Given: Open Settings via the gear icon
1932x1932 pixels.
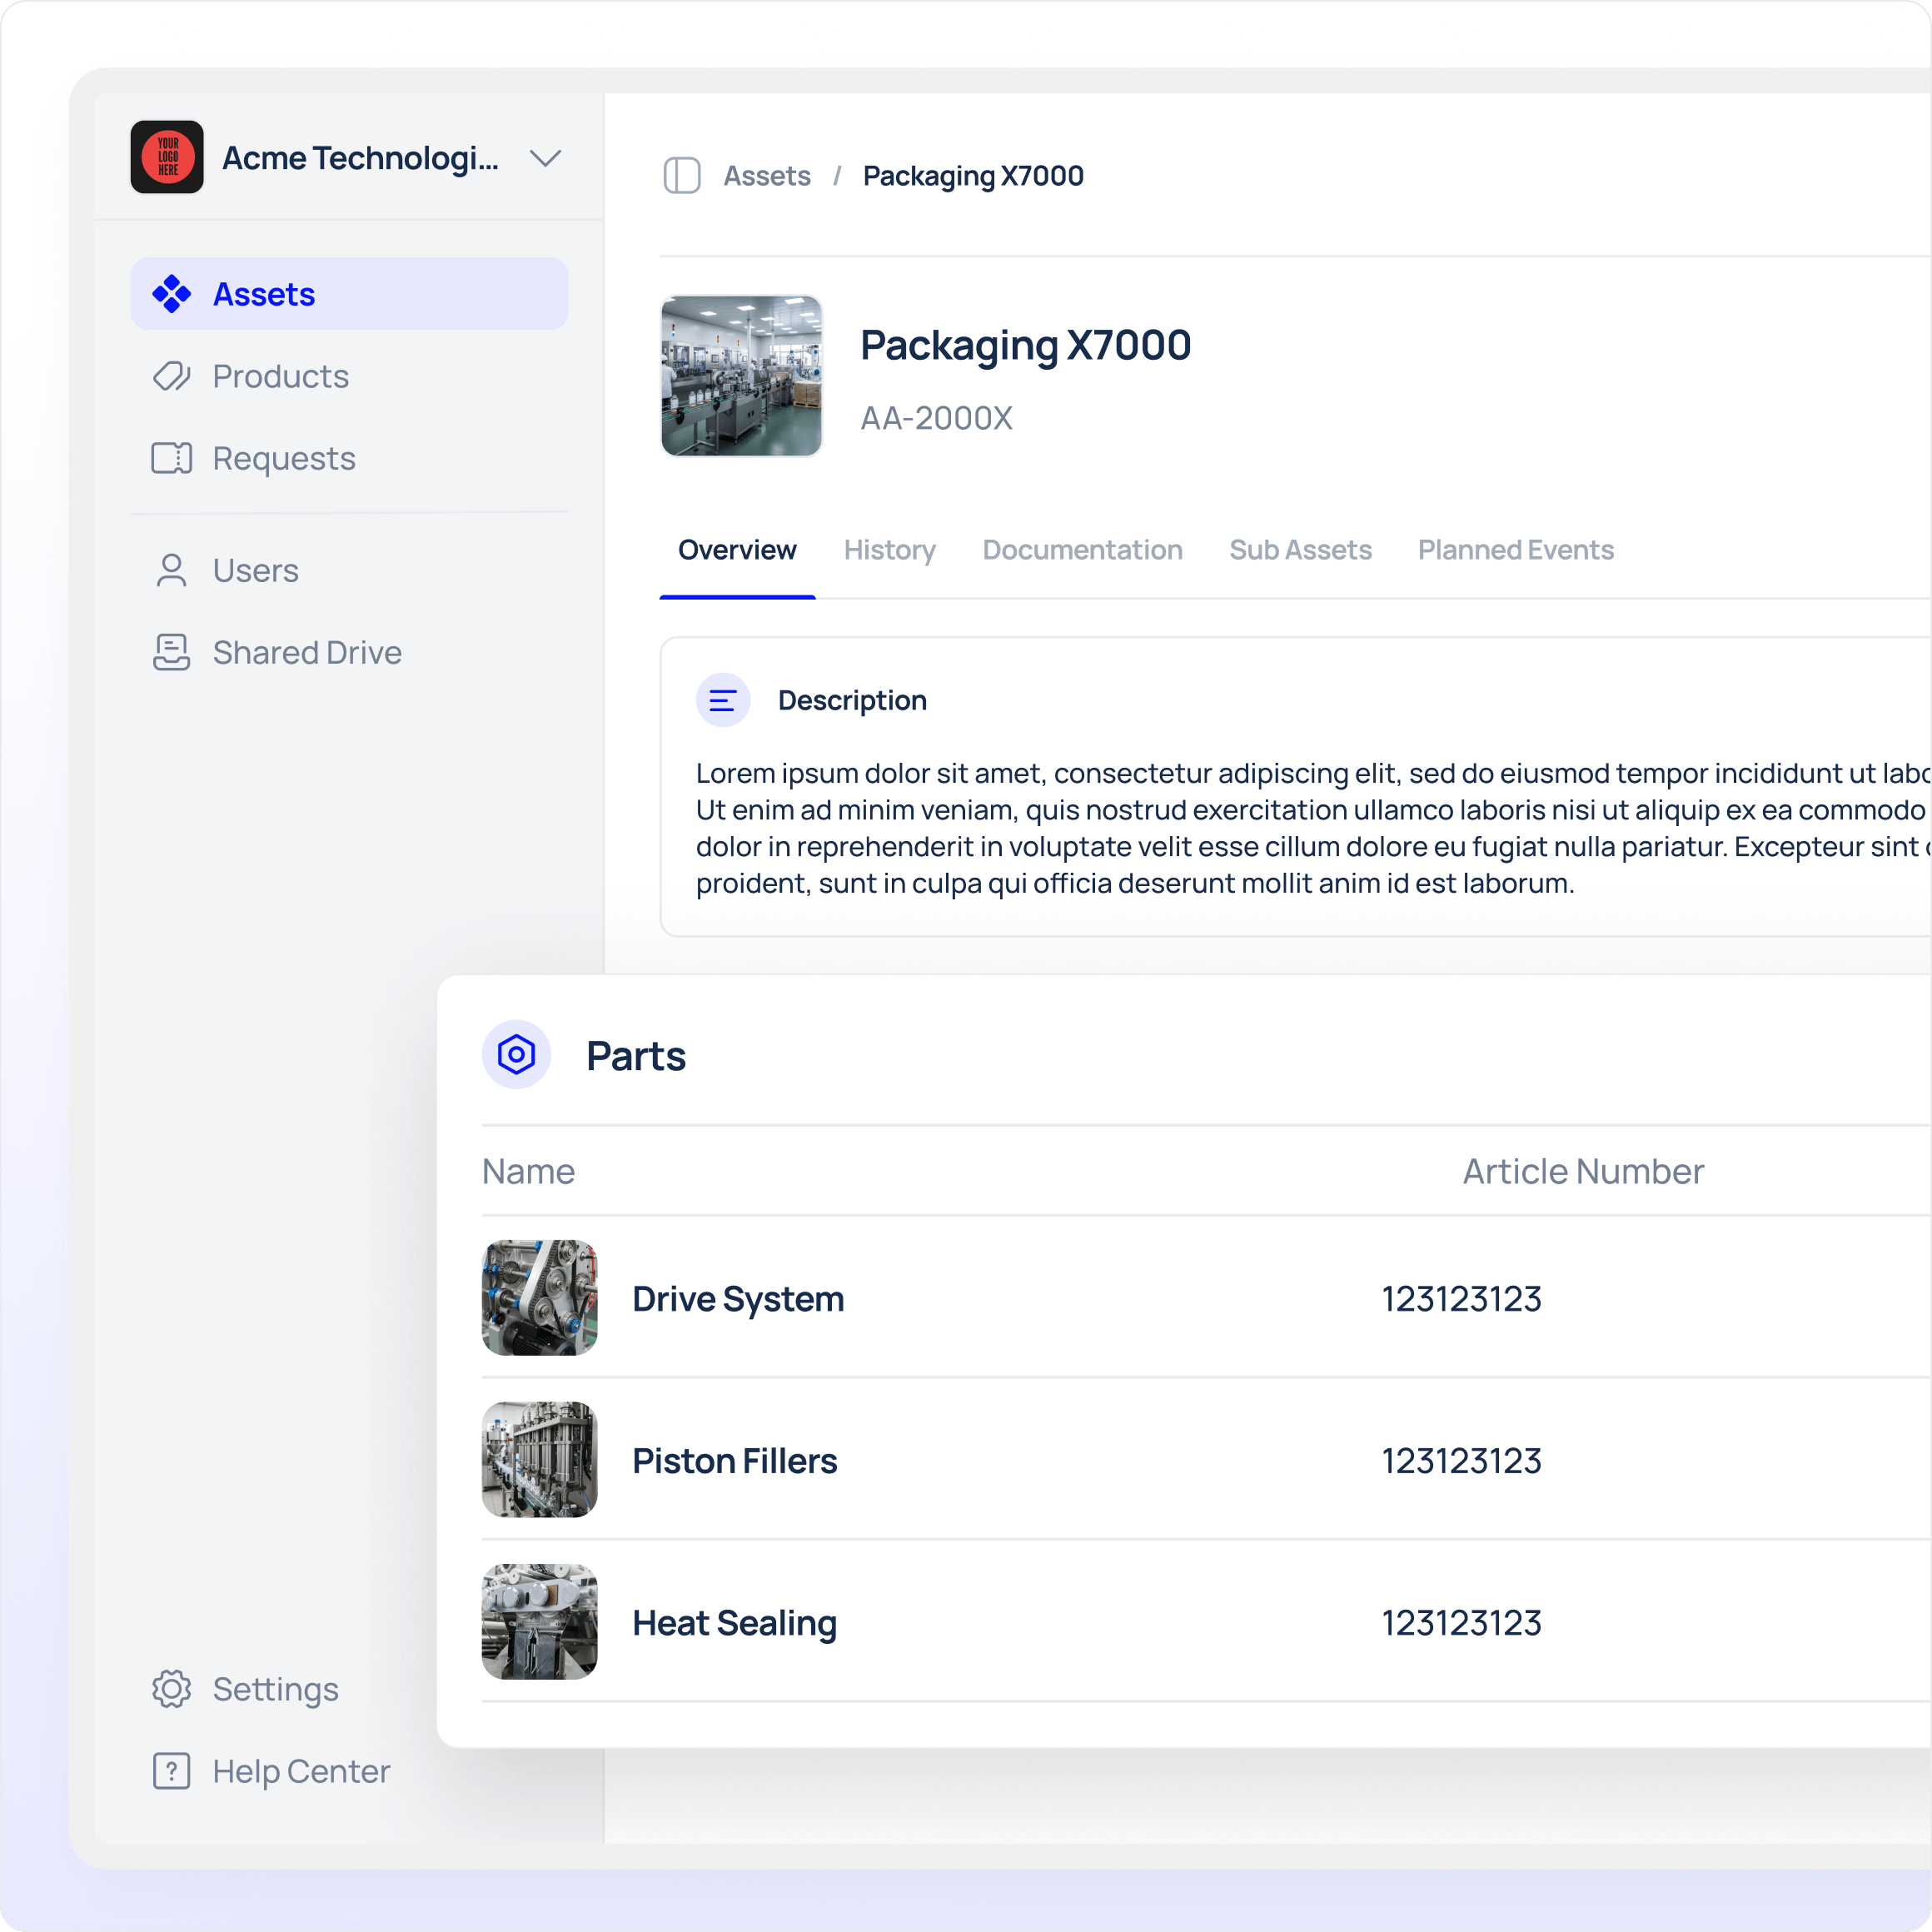Looking at the screenshot, I should (171, 1689).
